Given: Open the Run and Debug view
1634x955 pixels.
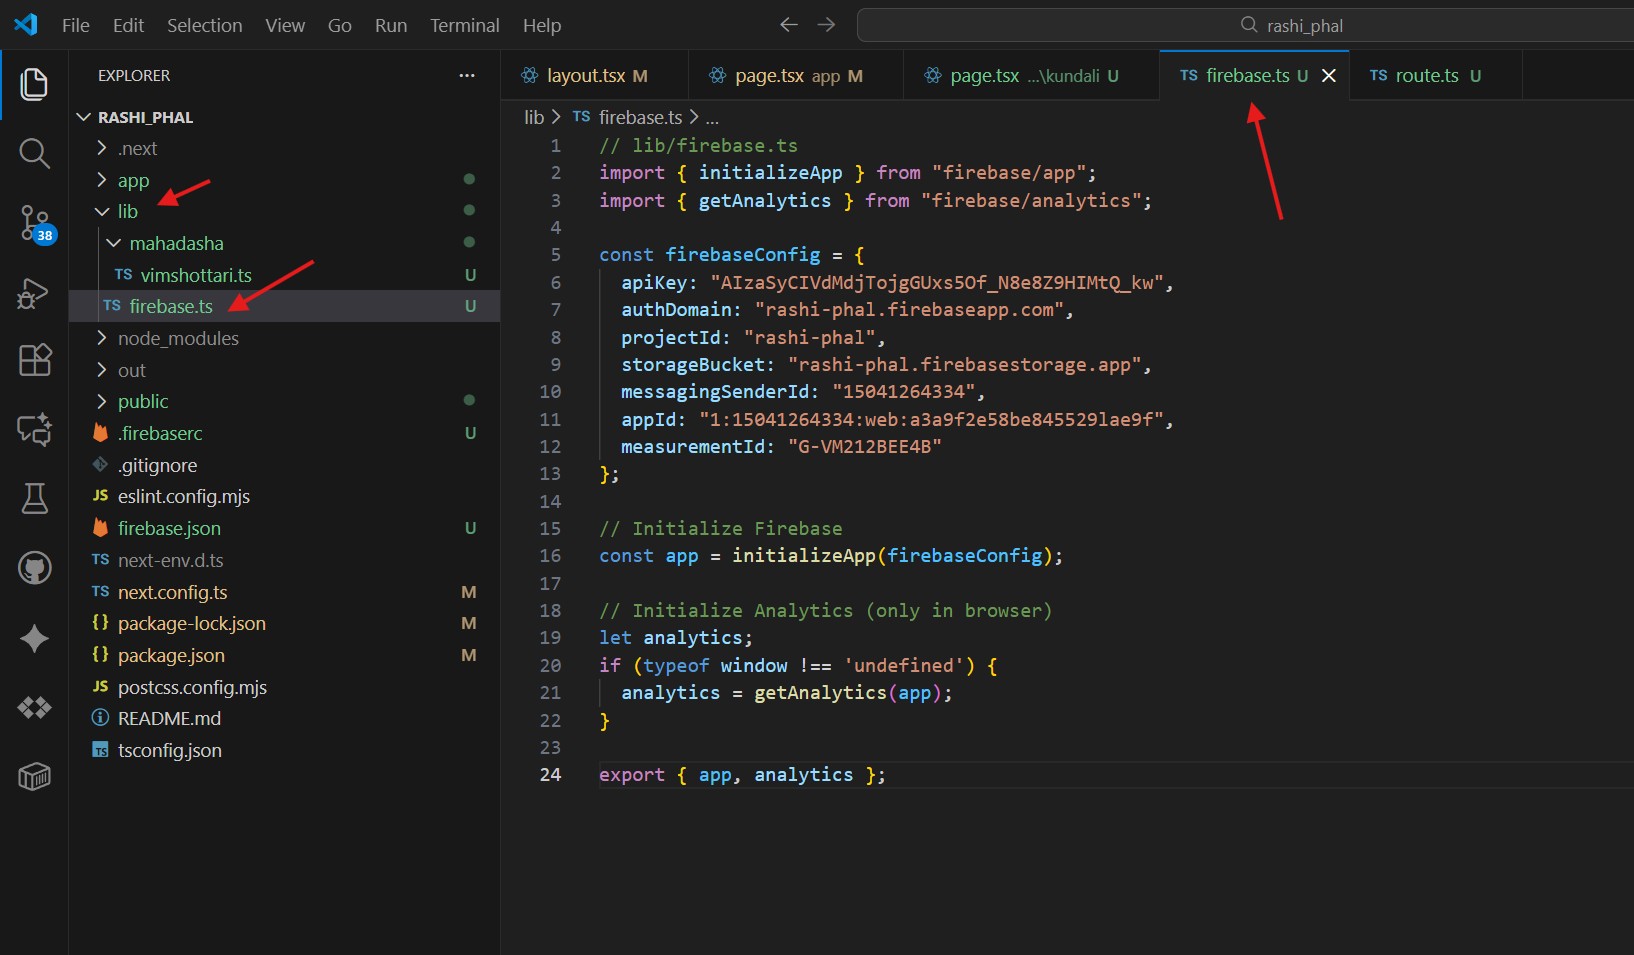Looking at the screenshot, I should pos(34,293).
